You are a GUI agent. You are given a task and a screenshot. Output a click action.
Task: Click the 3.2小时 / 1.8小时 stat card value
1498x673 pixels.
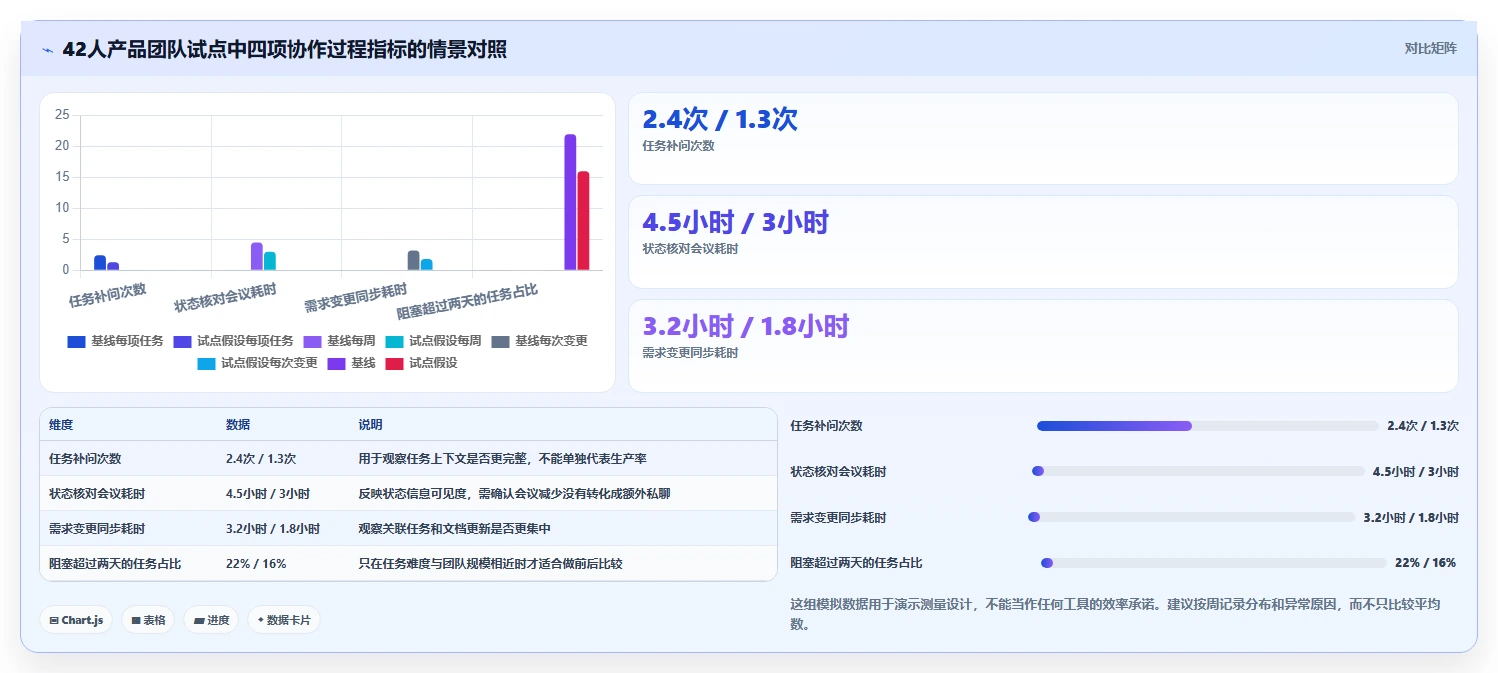[746, 326]
